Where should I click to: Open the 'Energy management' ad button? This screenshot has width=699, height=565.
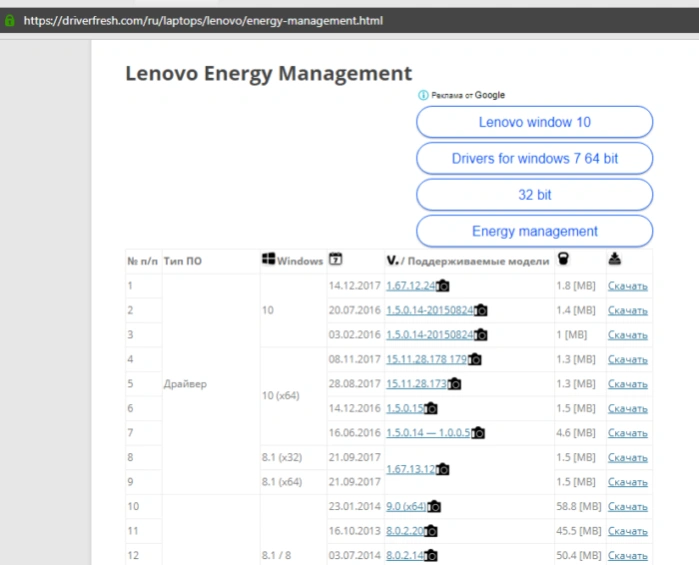pos(535,231)
